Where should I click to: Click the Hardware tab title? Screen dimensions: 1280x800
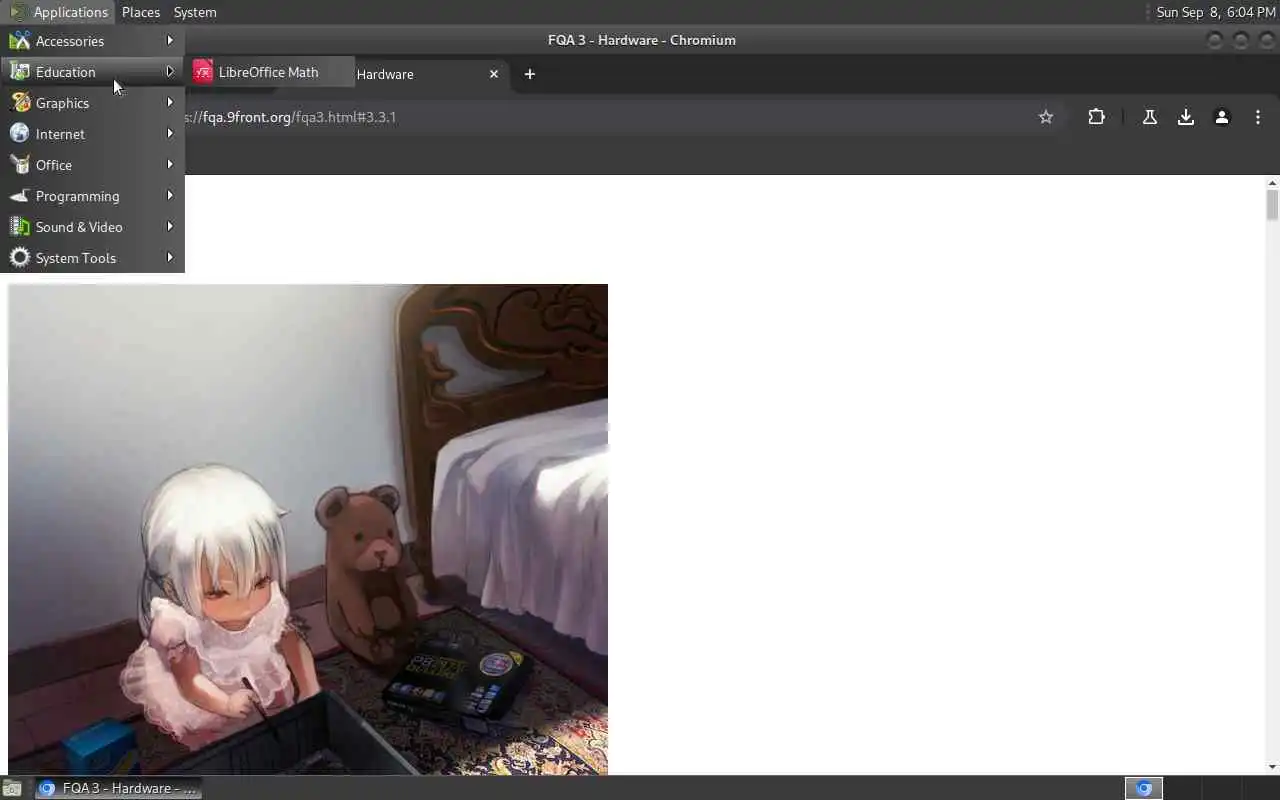pyautogui.click(x=385, y=74)
